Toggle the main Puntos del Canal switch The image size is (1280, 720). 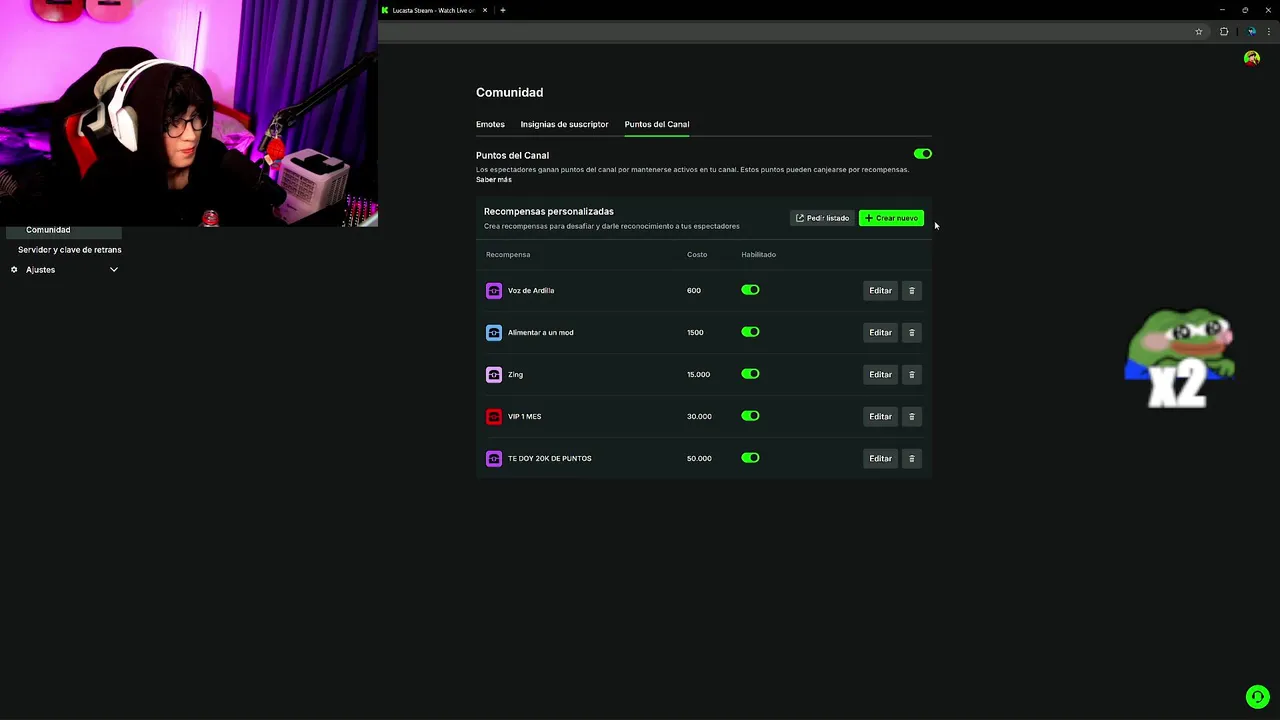tap(922, 154)
